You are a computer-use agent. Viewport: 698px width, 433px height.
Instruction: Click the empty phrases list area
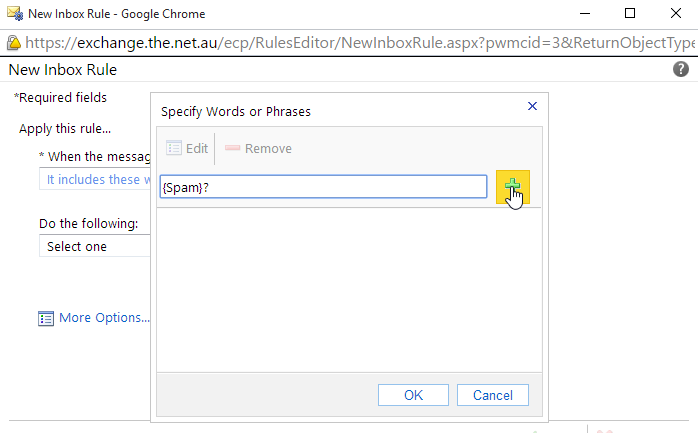point(349,290)
